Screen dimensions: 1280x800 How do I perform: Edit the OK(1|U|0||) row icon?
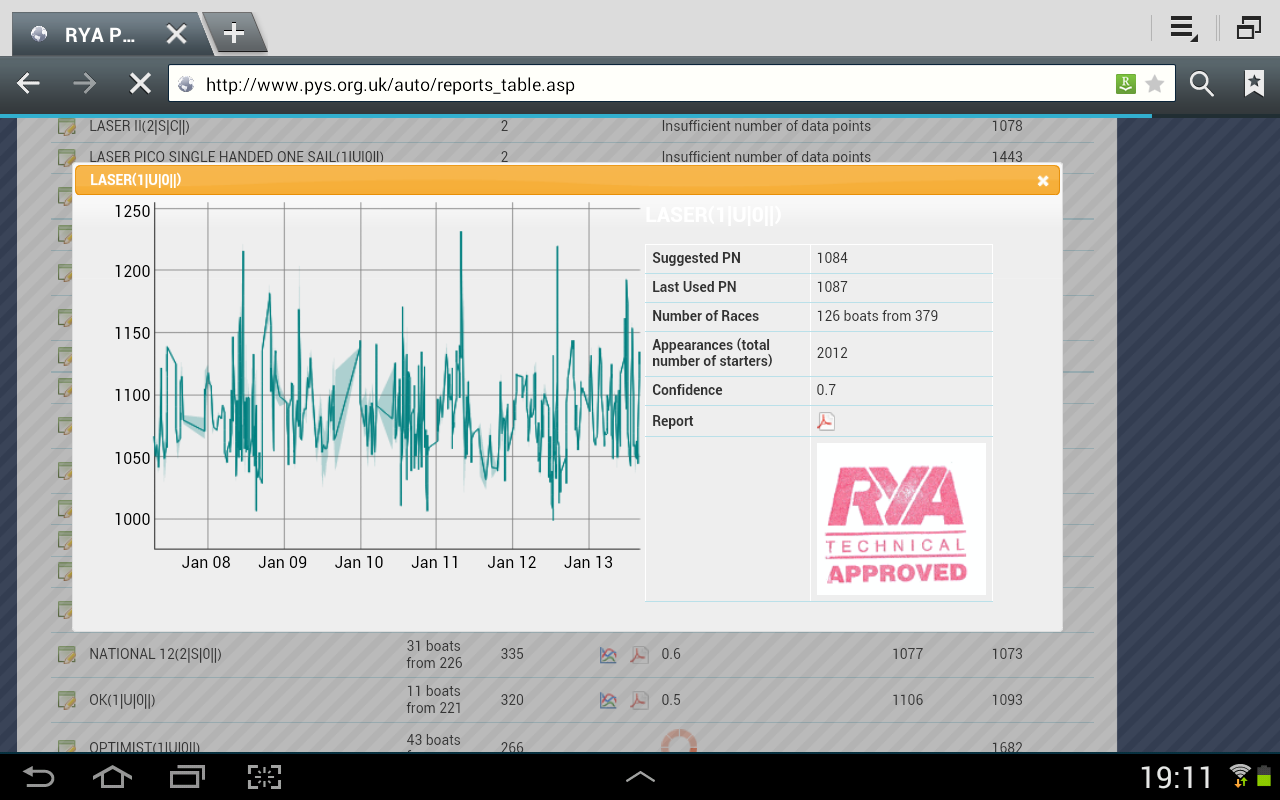coord(66,700)
